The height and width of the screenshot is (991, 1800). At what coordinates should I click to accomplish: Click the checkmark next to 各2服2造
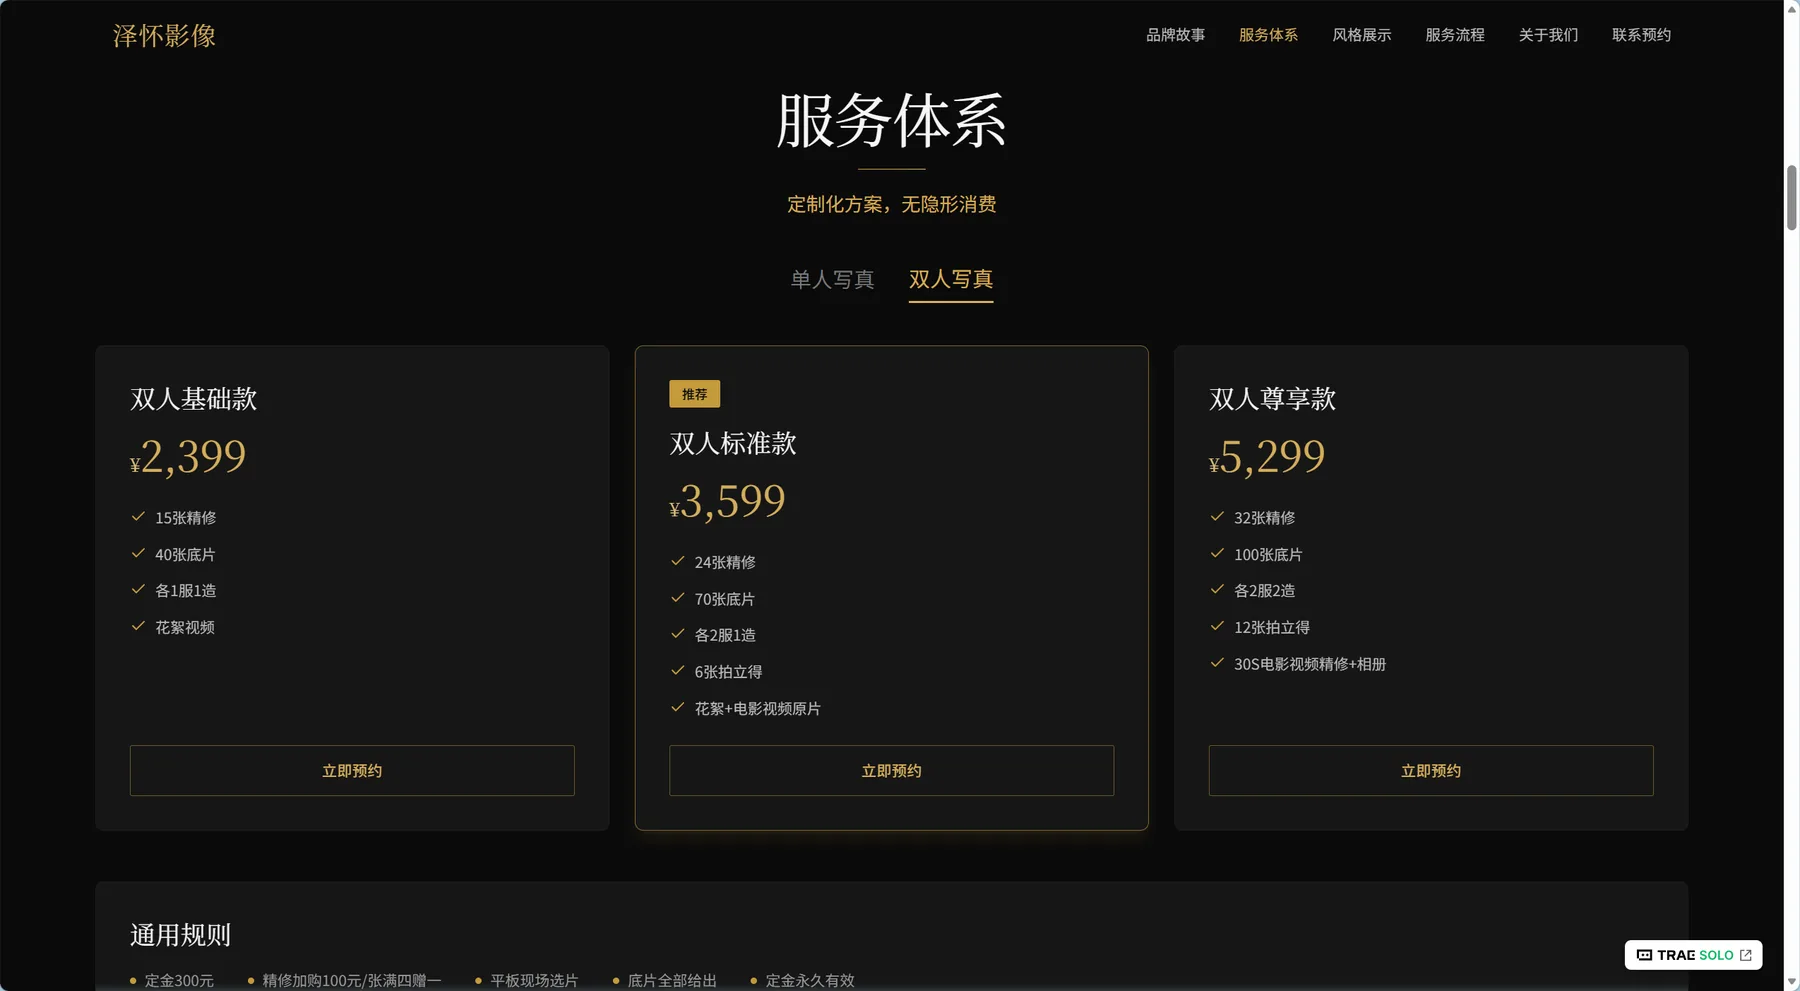coord(1217,590)
